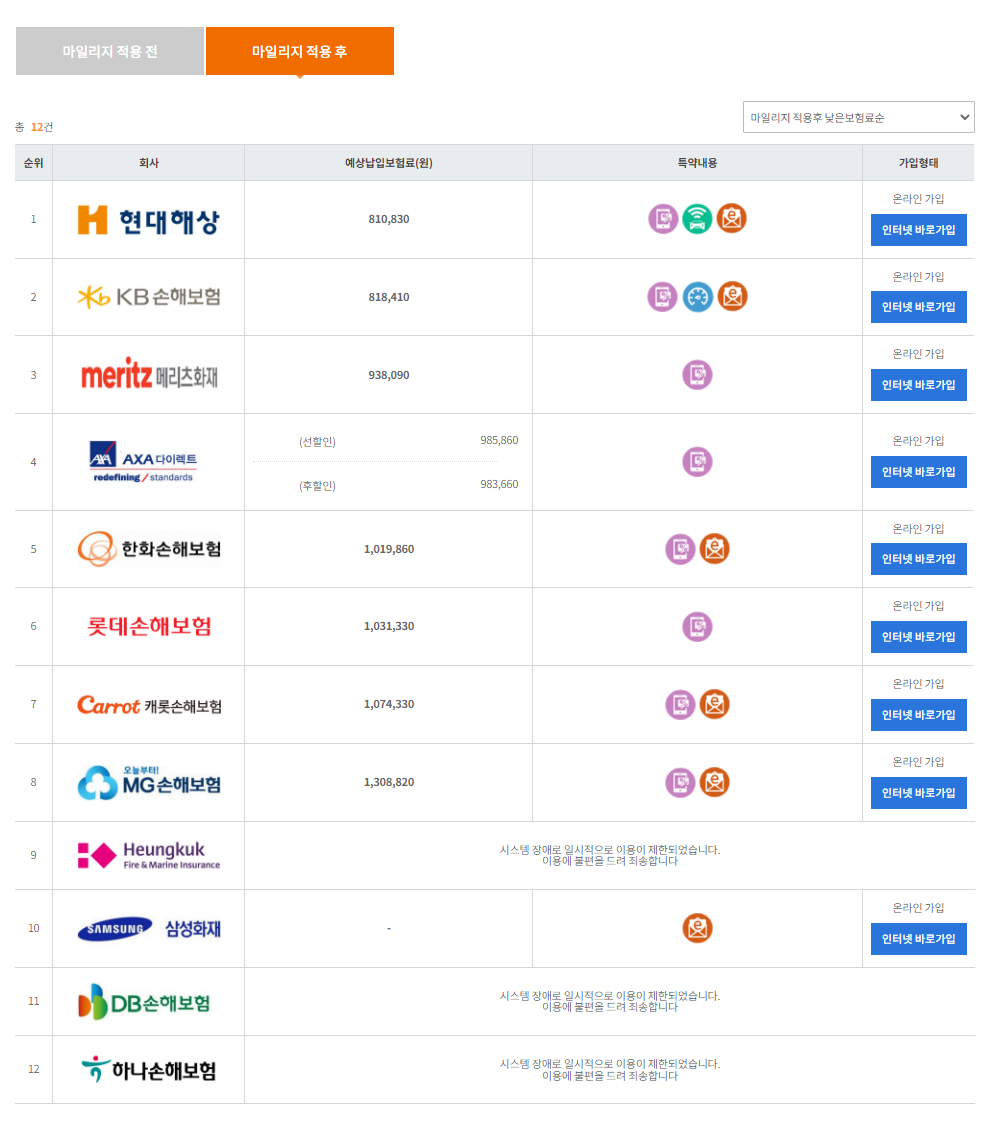Click 인터넷 바로가입 for KB손해보험

(918, 307)
